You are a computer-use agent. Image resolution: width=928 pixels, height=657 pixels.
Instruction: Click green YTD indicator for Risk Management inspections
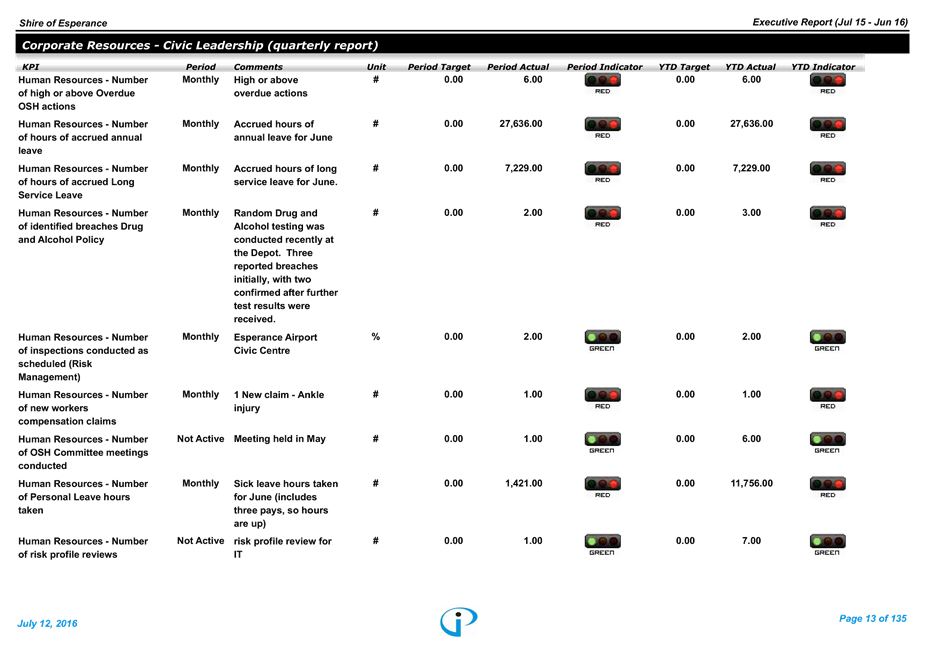827,341
